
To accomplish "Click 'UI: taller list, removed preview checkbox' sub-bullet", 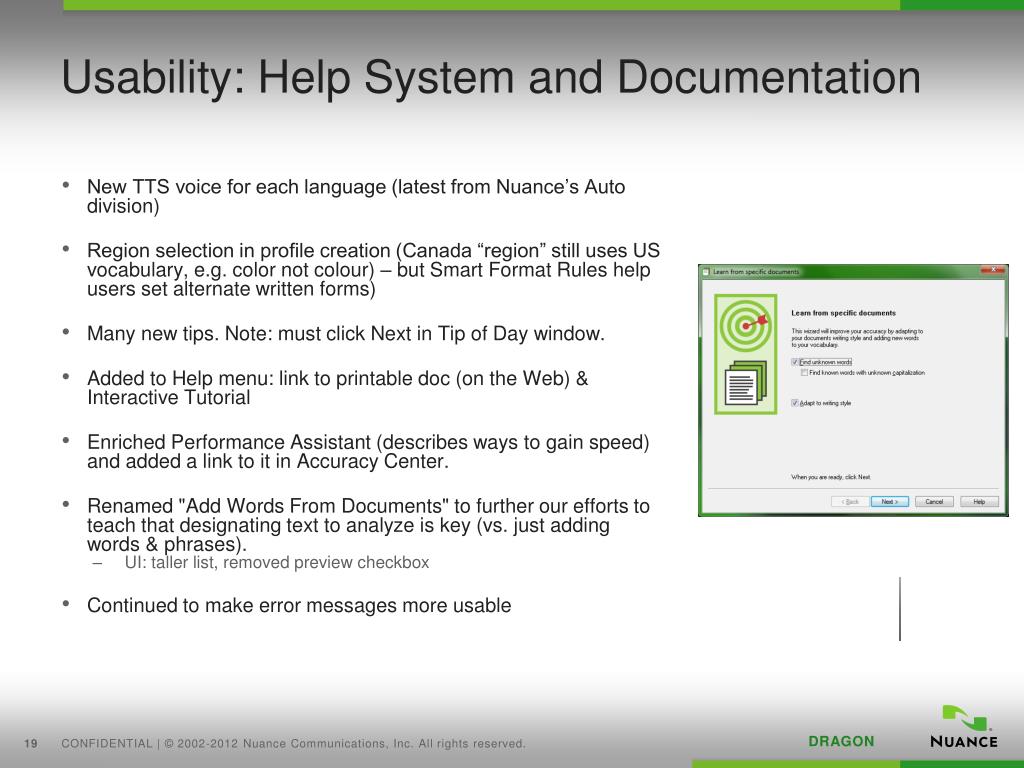I will pos(277,563).
